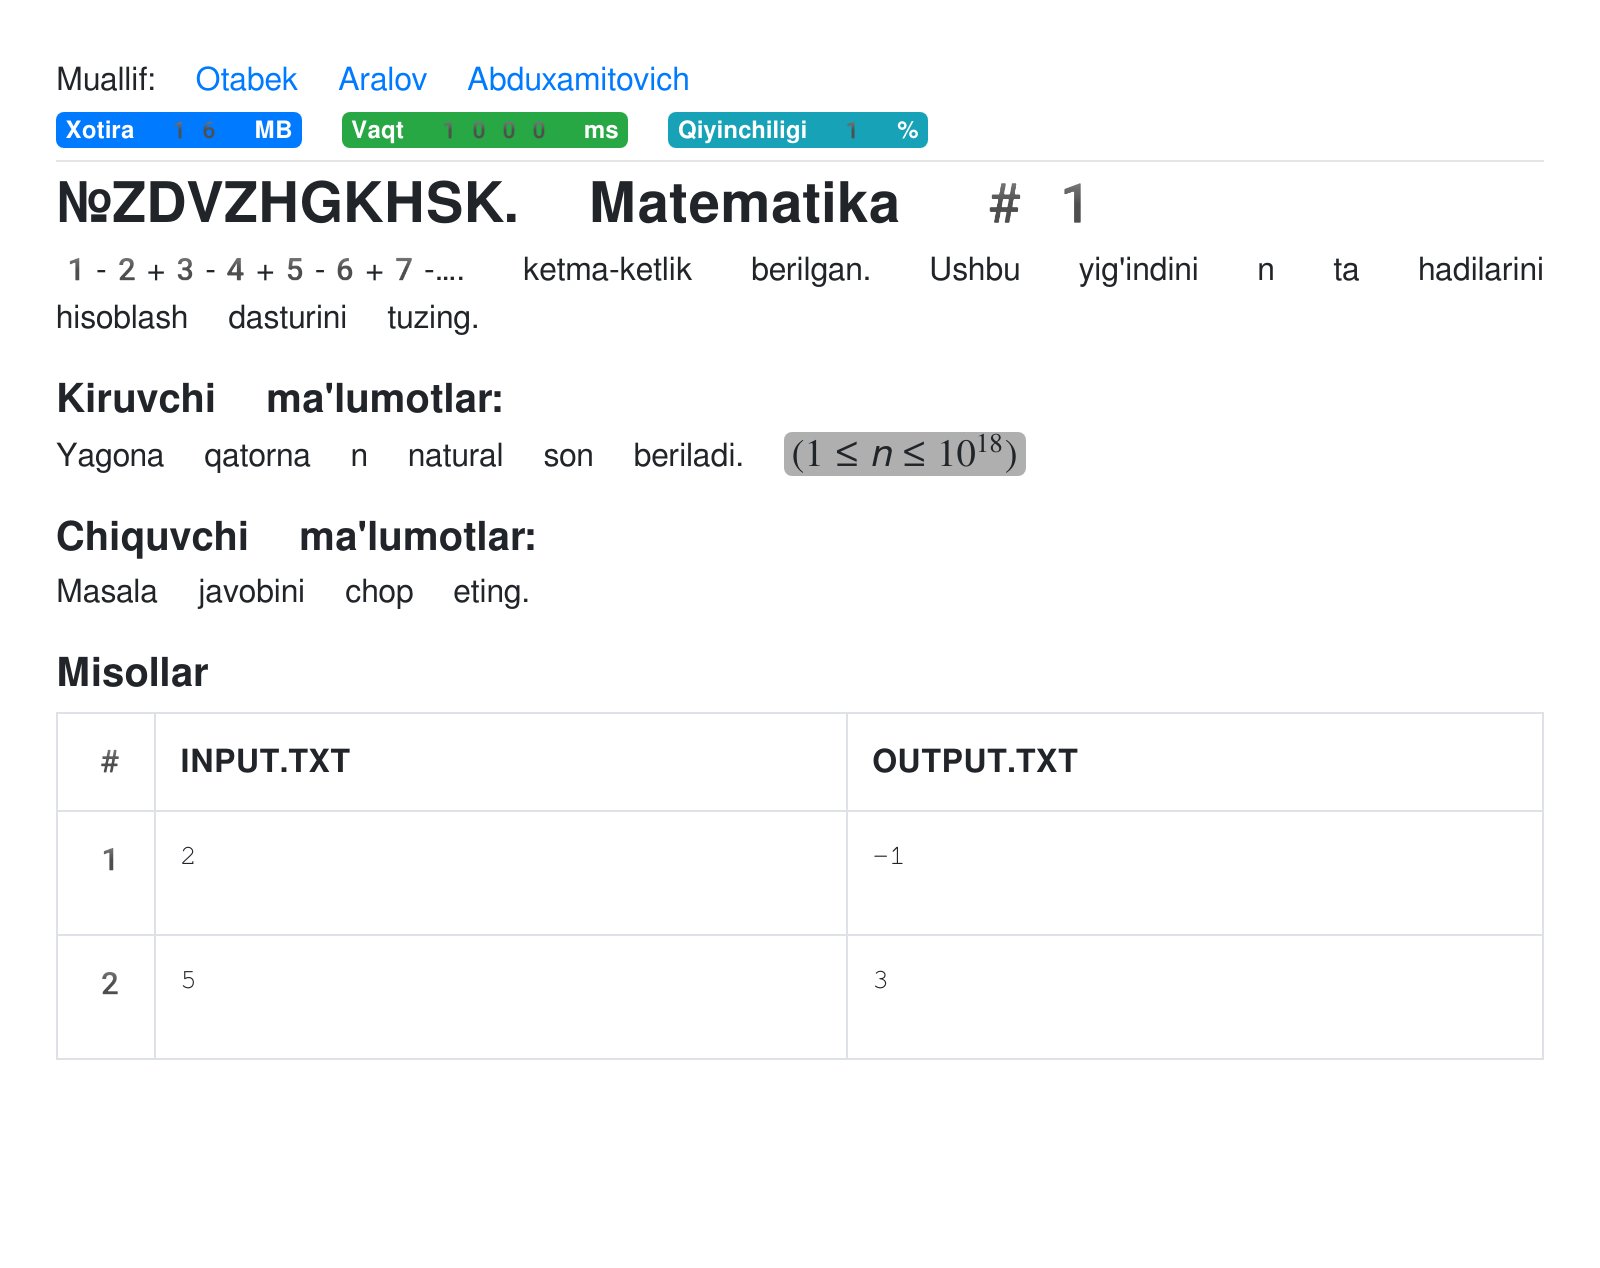Select the problem title №ZDVZHGKHSK. Matematika
The width and height of the screenshot is (1600, 1268).
(x=478, y=204)
